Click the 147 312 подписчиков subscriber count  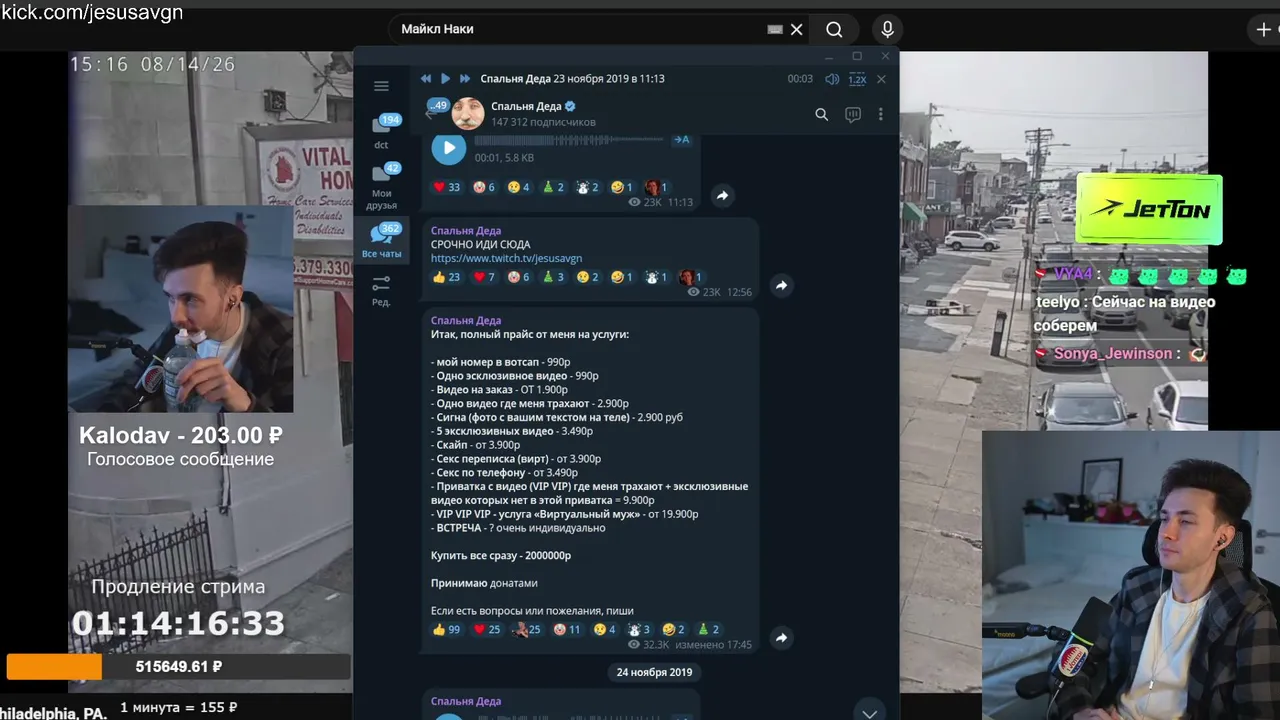pyautogui.click(x=543, y=122)
